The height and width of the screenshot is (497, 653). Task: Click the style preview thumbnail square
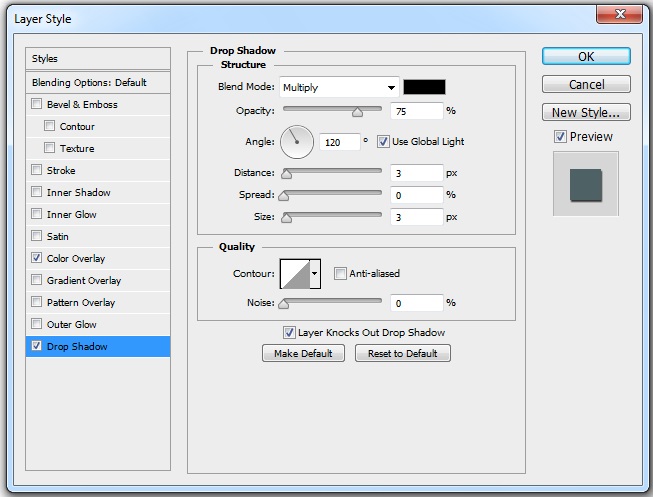tap(586, 185)
